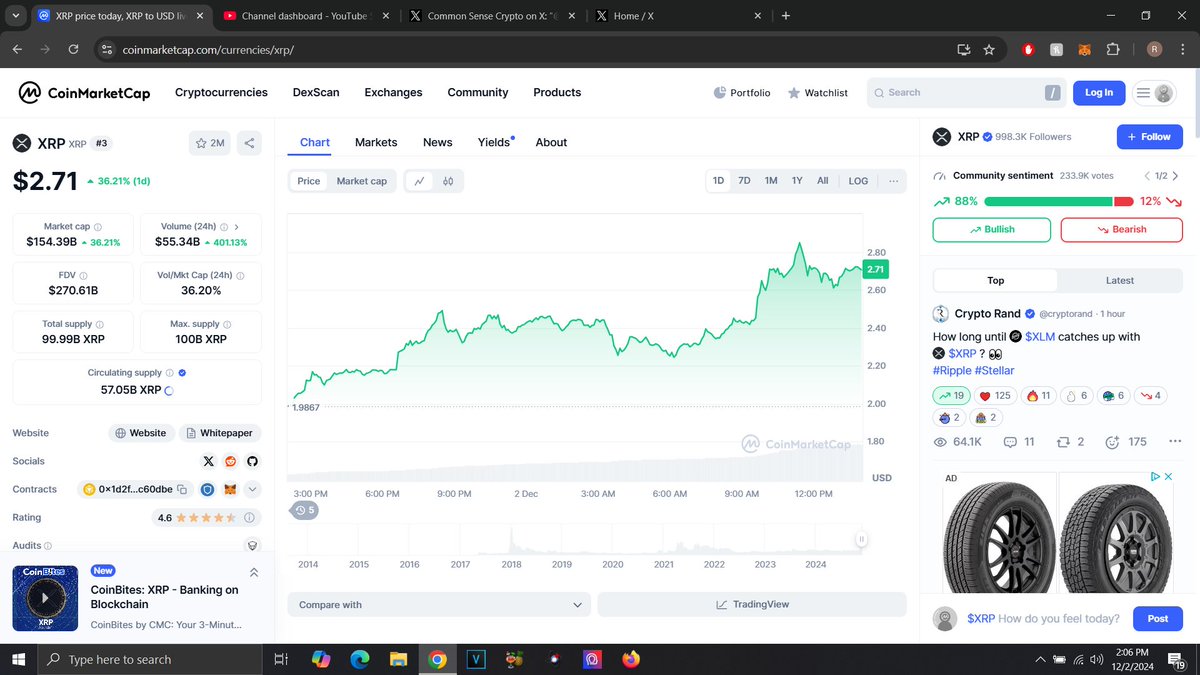Click the CoinMarketCap logo
Viewport: 1200px width, 675px height.
point(84,93)
